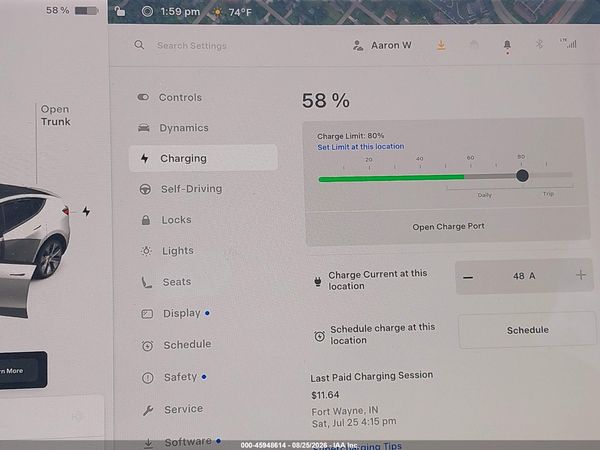Tap the Open Charge Port button
The width and height of the screenshot is (600, 450).
(448, 227)
